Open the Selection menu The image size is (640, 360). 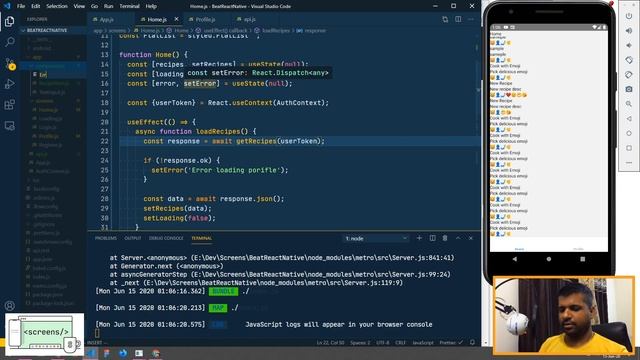(57, 6)
